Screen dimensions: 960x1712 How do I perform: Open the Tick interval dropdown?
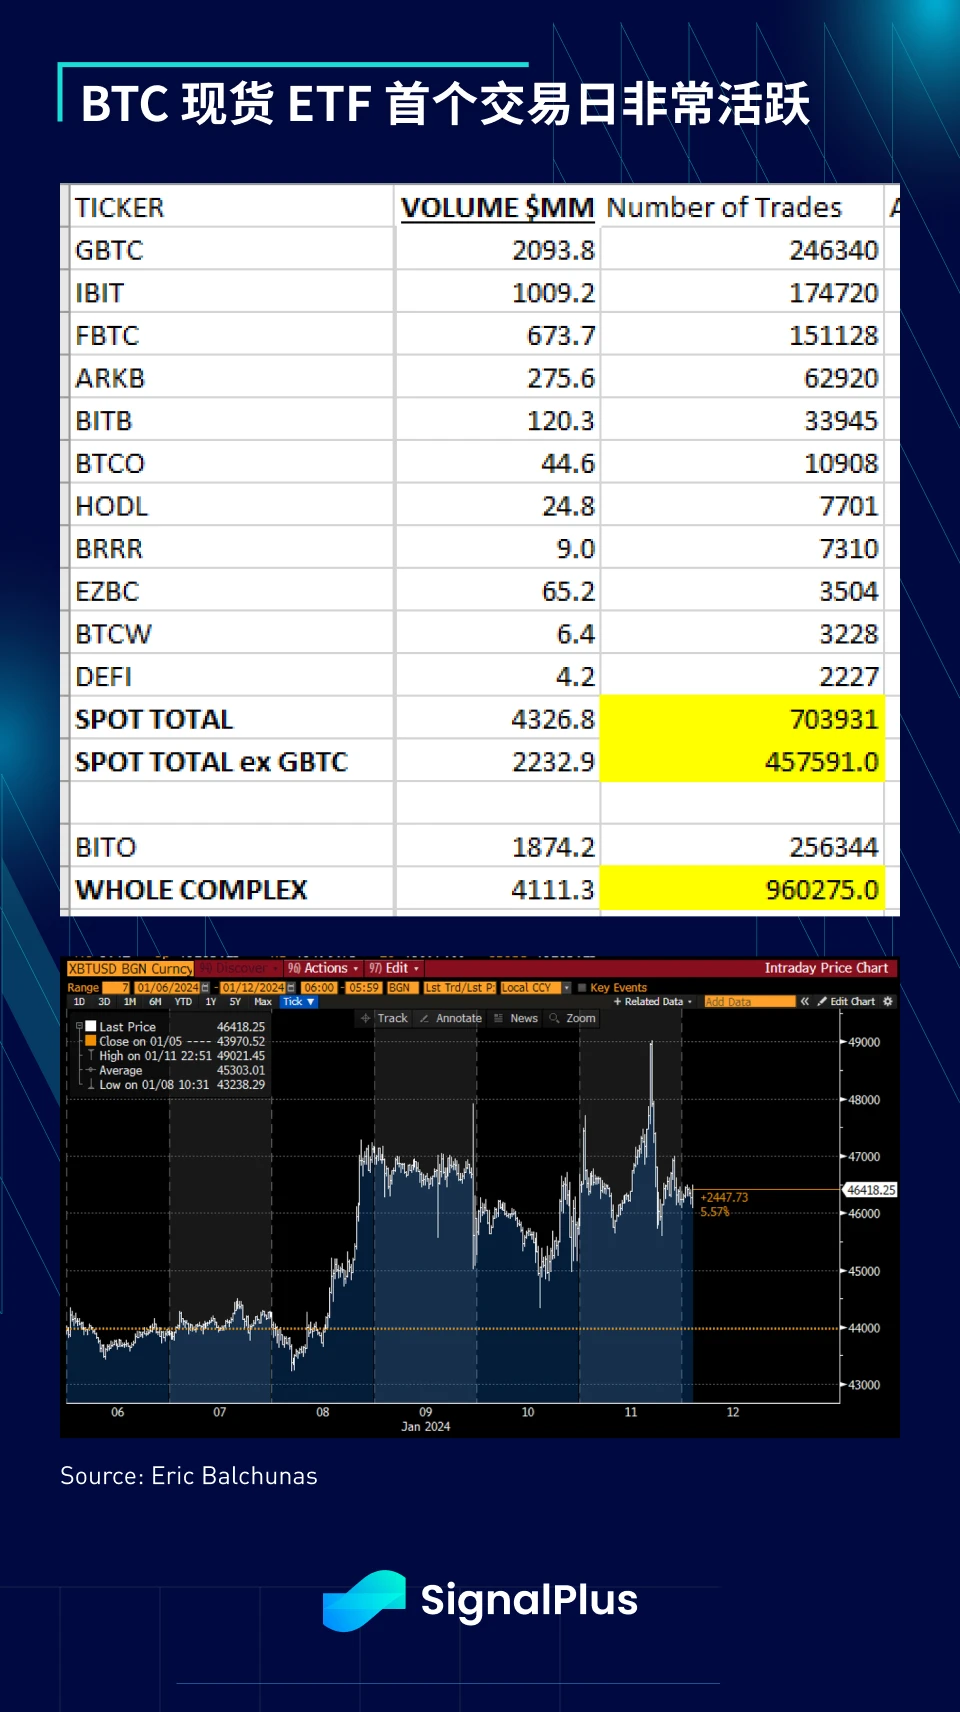click(298, 1001)
